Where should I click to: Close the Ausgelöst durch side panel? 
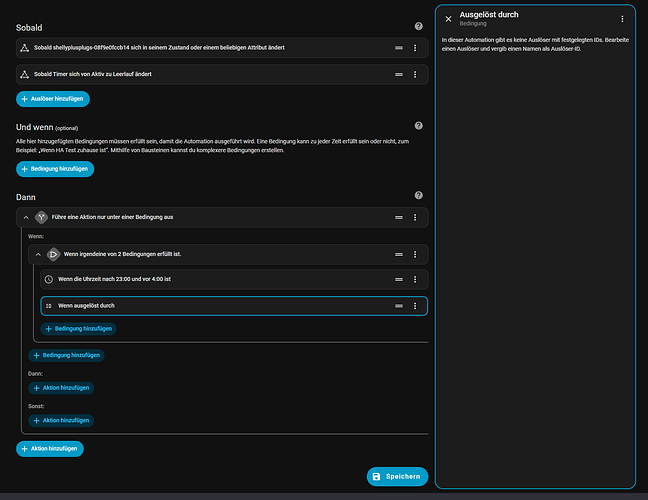point(448,19)
